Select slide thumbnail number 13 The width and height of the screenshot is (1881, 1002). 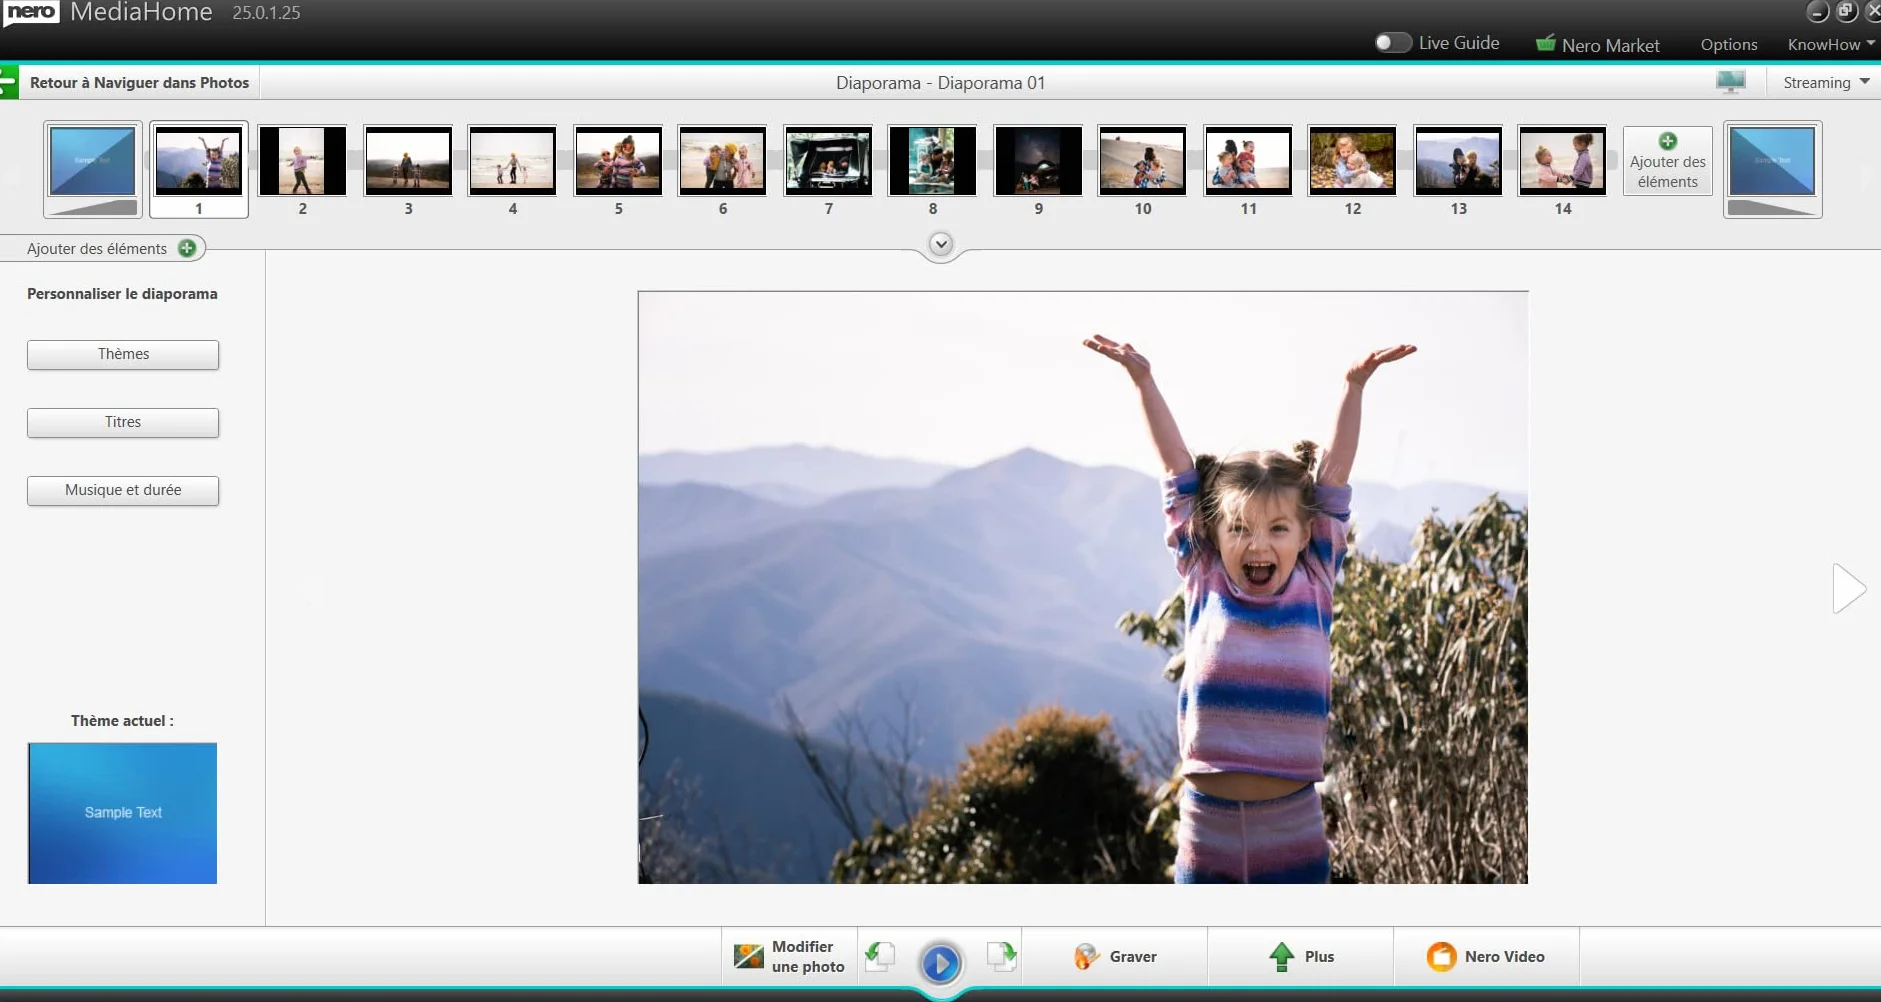coord(1458,161)
